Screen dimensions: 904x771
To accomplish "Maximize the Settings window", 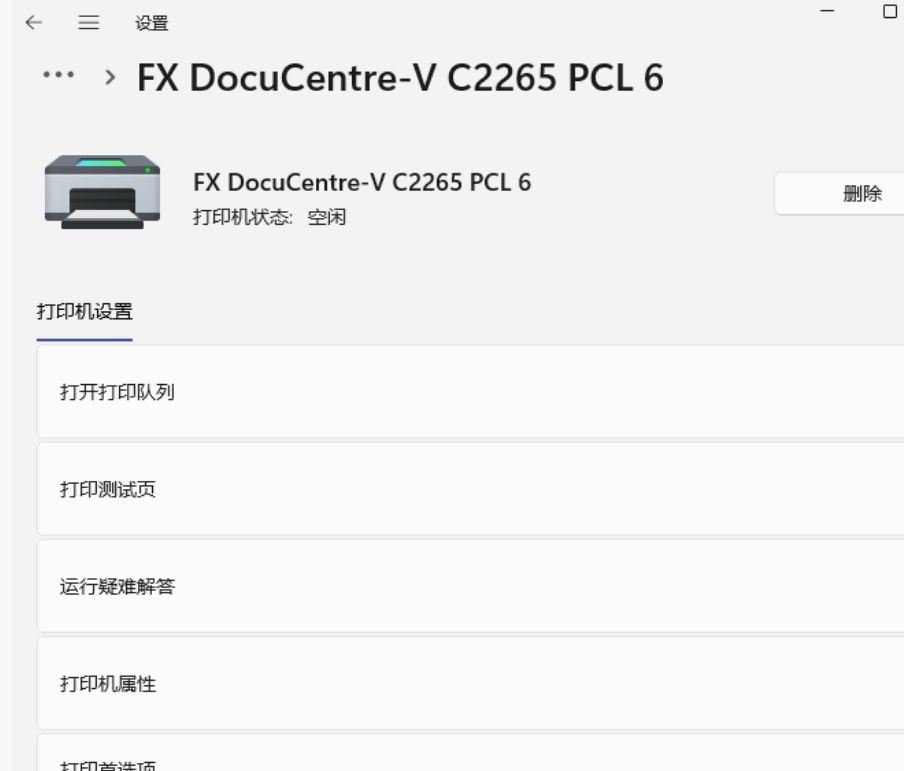I will (890, 12).
